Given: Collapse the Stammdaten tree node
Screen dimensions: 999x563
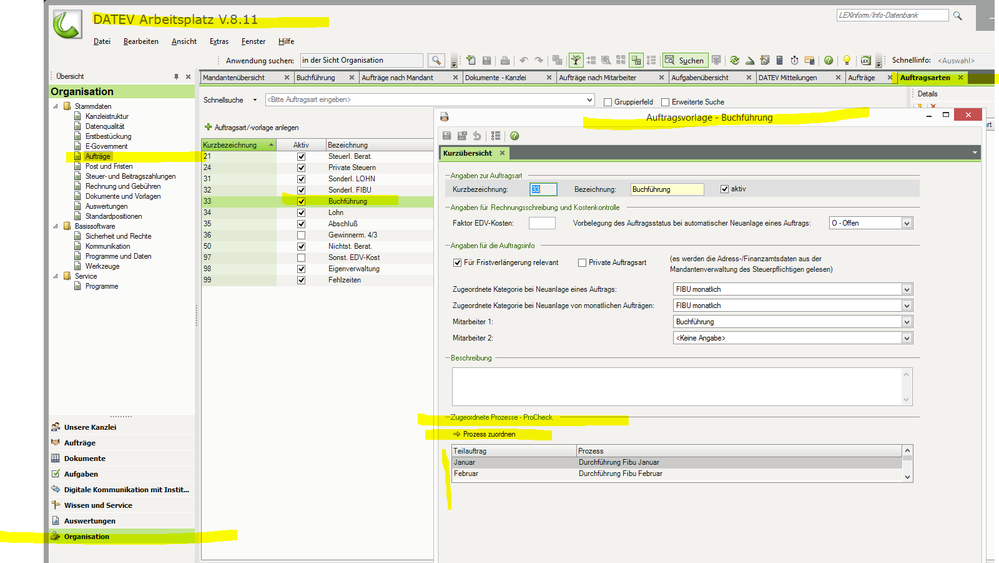Looking at the screenshot, I should point(55,106).
